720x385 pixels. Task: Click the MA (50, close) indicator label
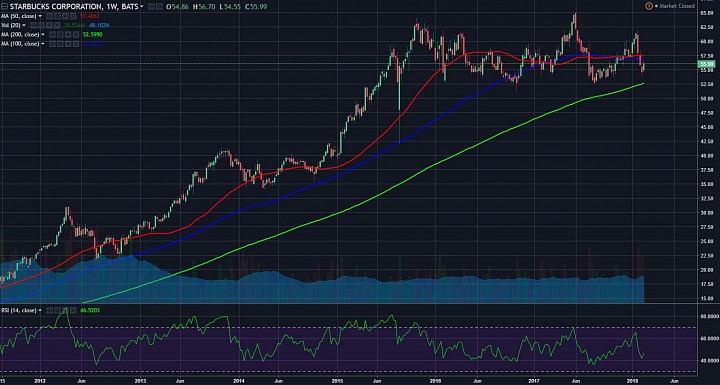tap(19, 16)
